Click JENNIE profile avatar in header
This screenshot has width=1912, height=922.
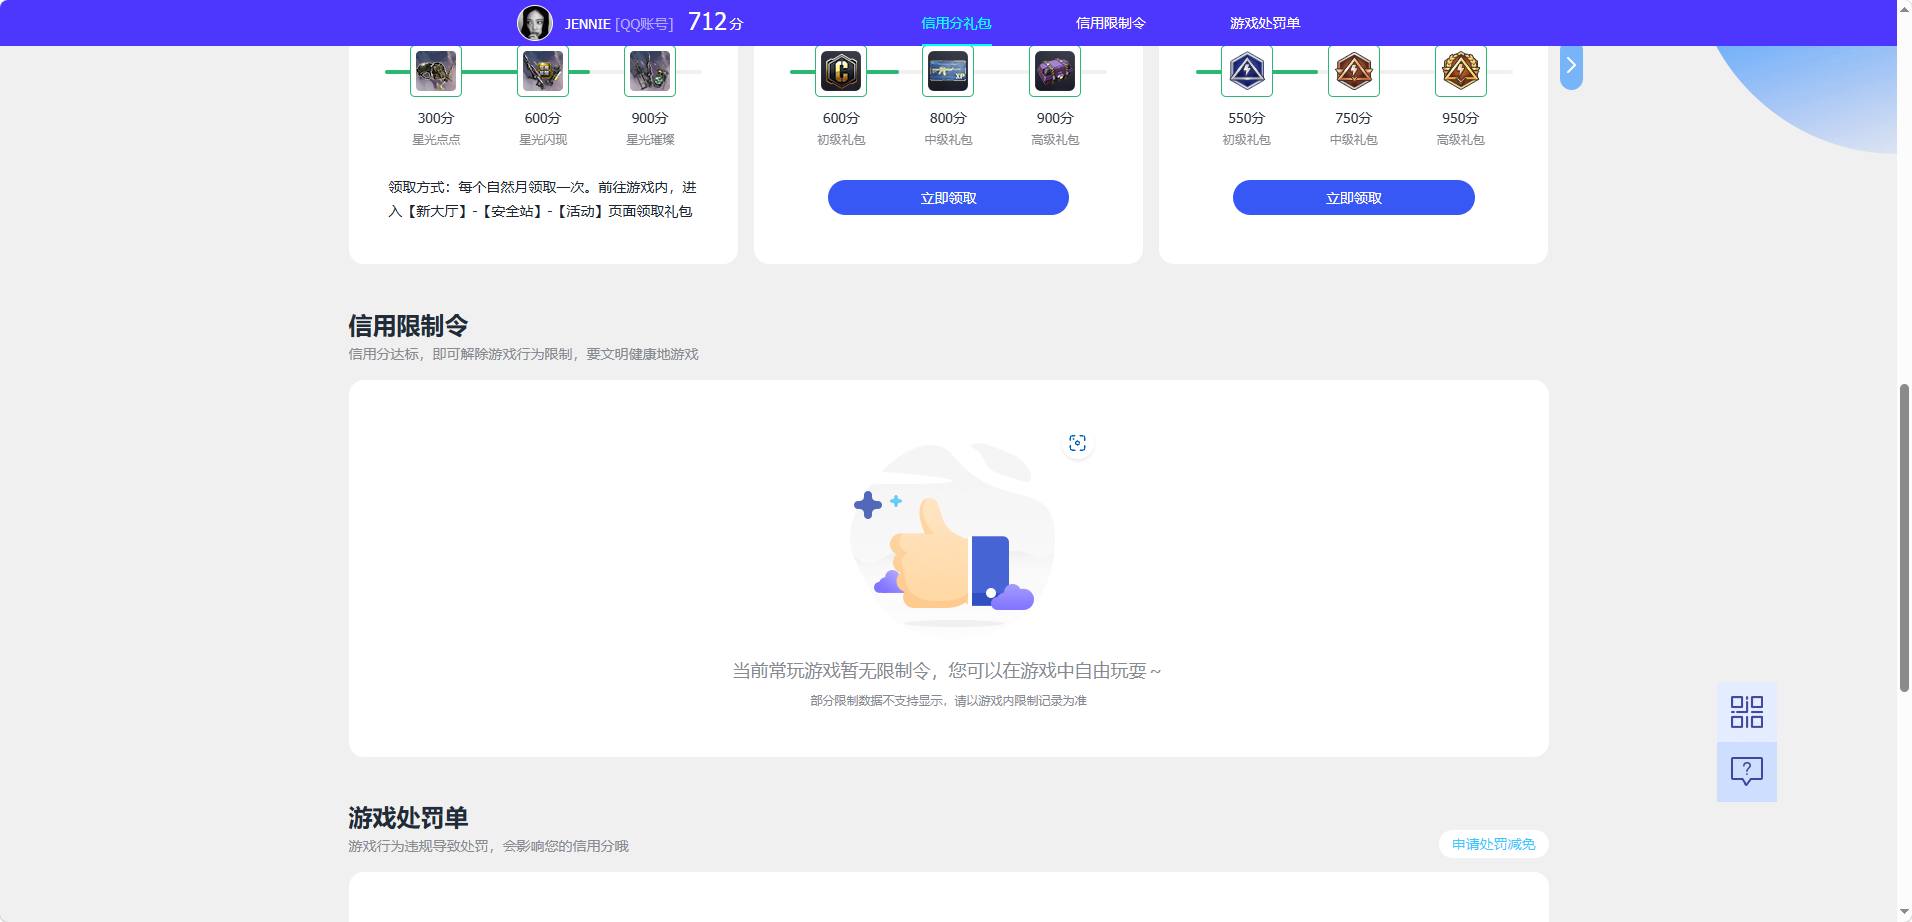pos(535,23)
